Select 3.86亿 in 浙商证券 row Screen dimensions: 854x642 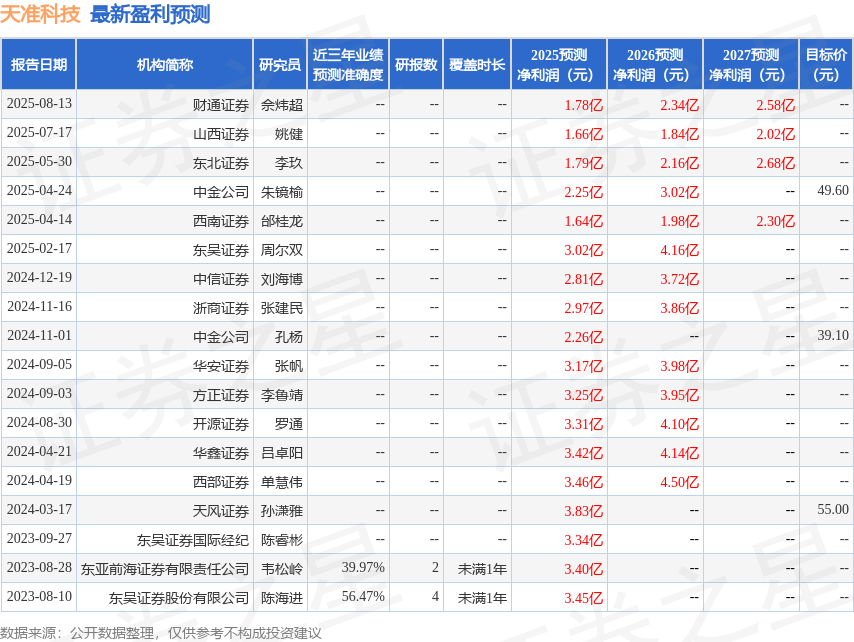679,308
